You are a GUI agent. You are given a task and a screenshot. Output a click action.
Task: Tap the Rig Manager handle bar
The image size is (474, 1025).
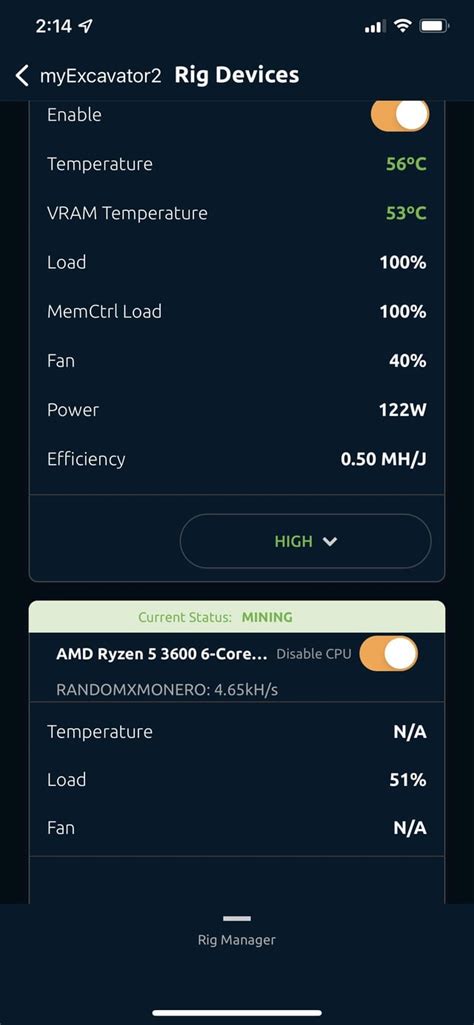pos(237,918)
